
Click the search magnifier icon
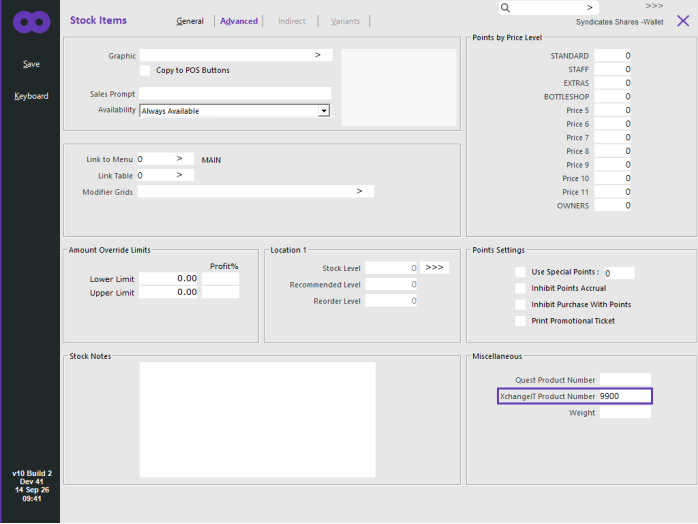[505, 8]
